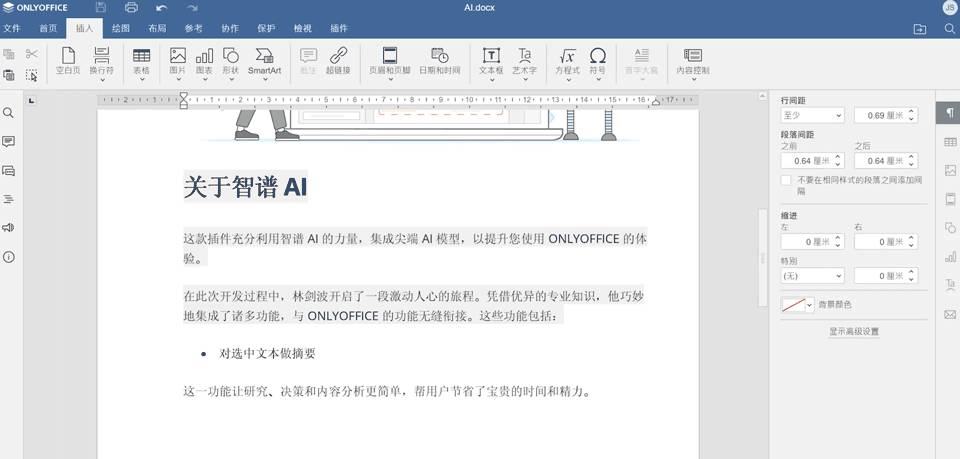Switch to the Collaboration (协作) tab

click(x=230, y=28)
